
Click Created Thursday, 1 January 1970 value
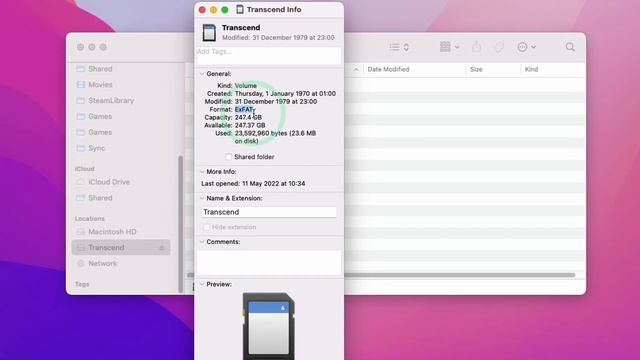point(285,93)
